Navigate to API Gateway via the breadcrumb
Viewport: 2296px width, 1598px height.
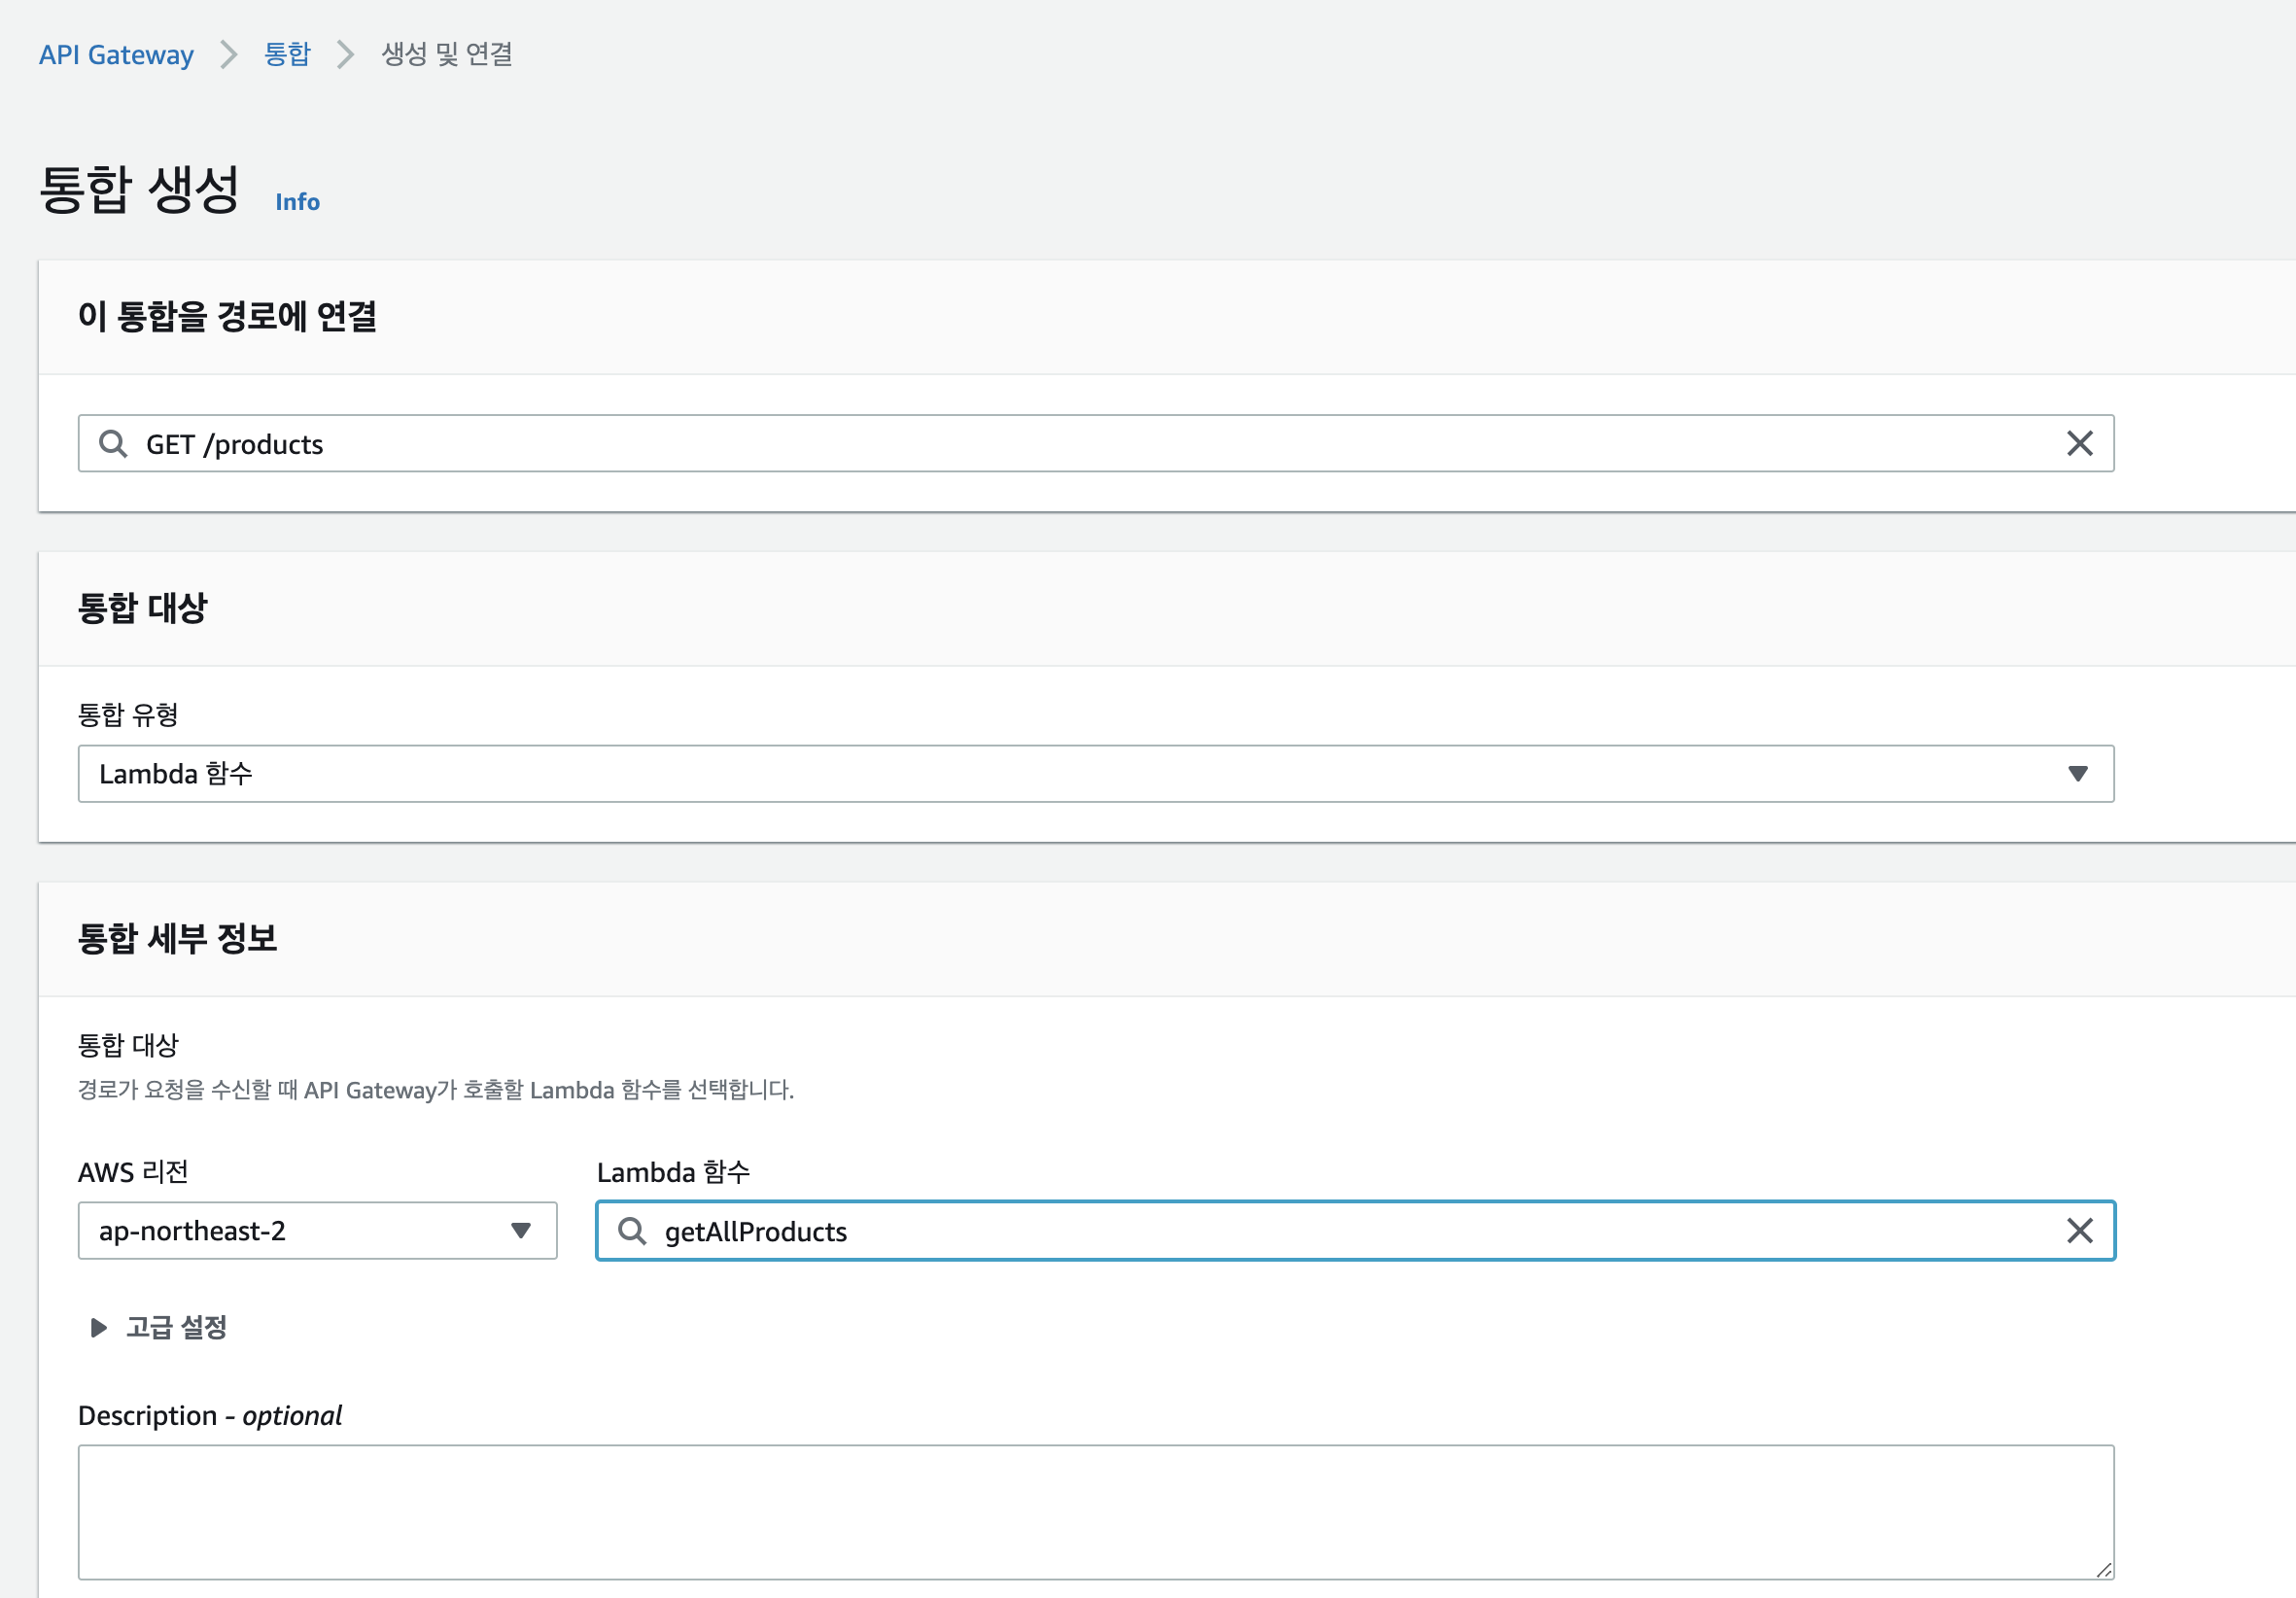[x=115, y=55]
